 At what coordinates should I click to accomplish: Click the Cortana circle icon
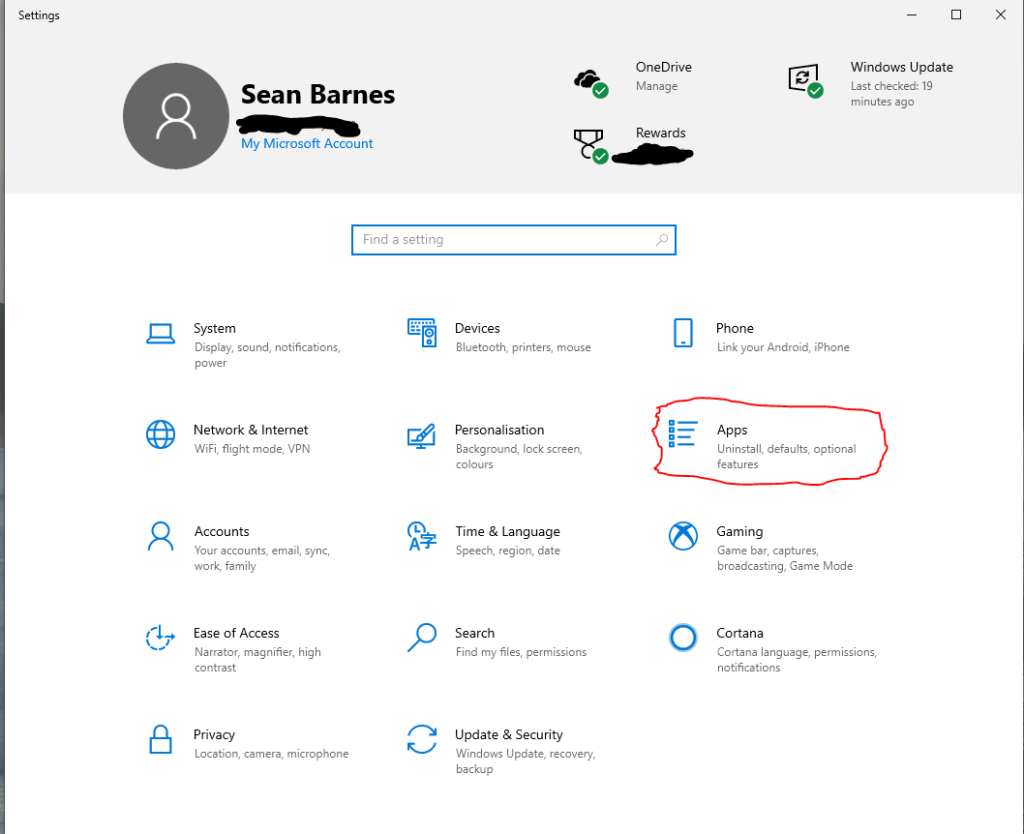click(x=683, y=637)
